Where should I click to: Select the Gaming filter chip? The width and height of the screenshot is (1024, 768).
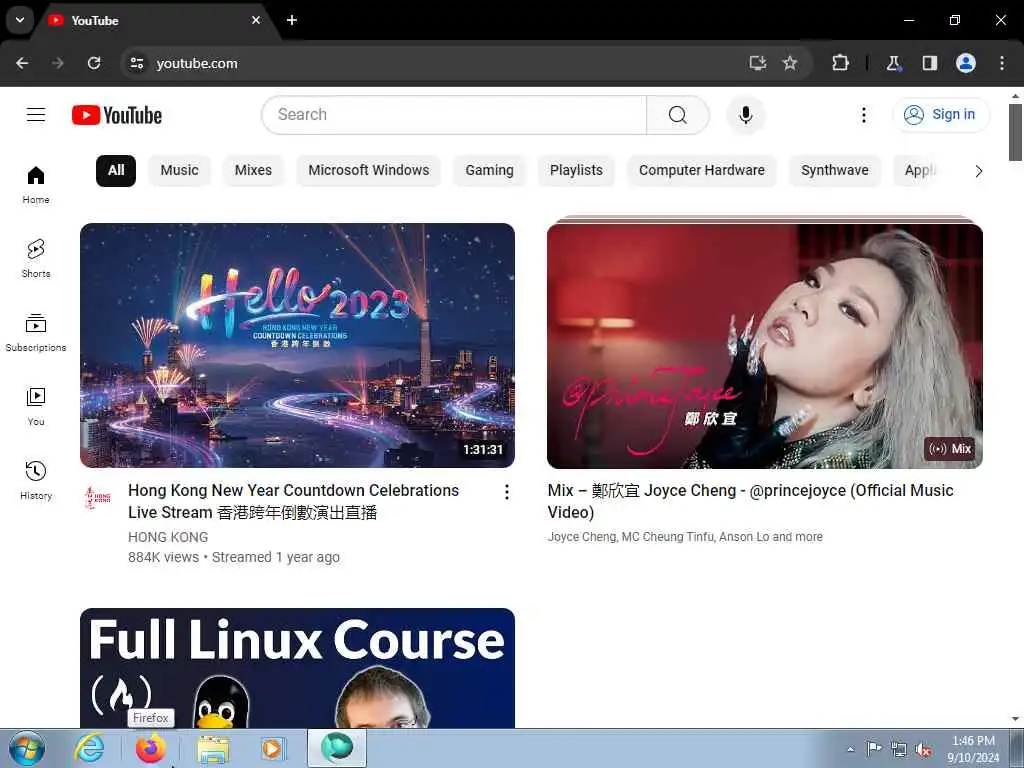coord(489,170)
